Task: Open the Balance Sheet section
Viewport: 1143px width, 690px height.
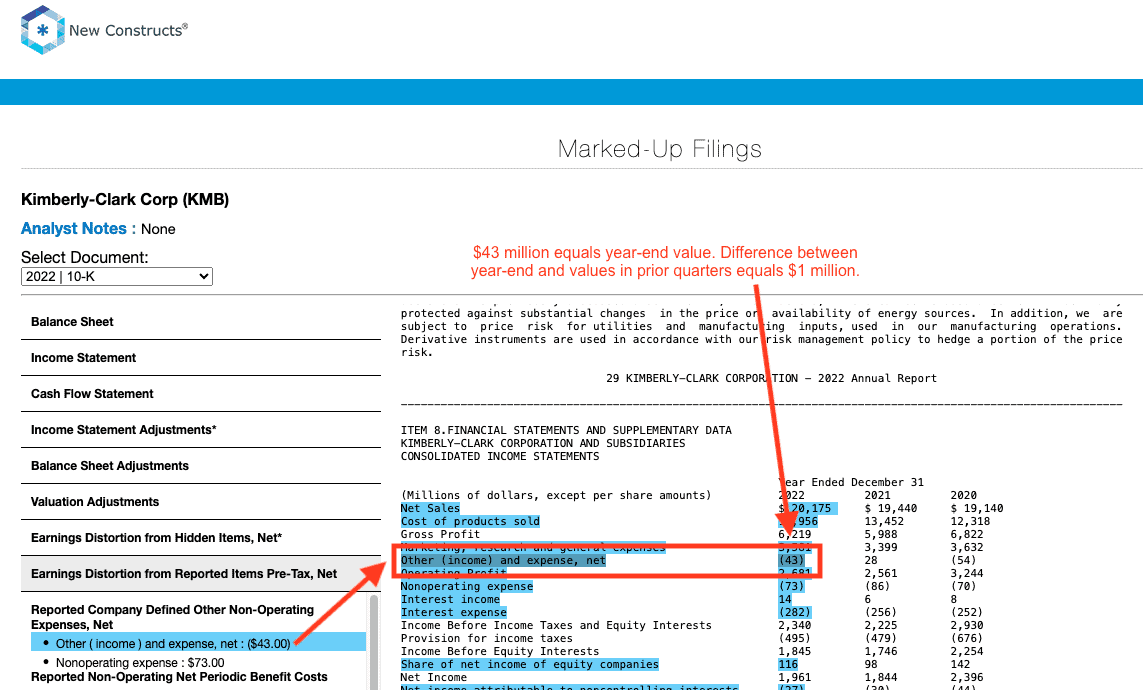Action: click(200, 322)
